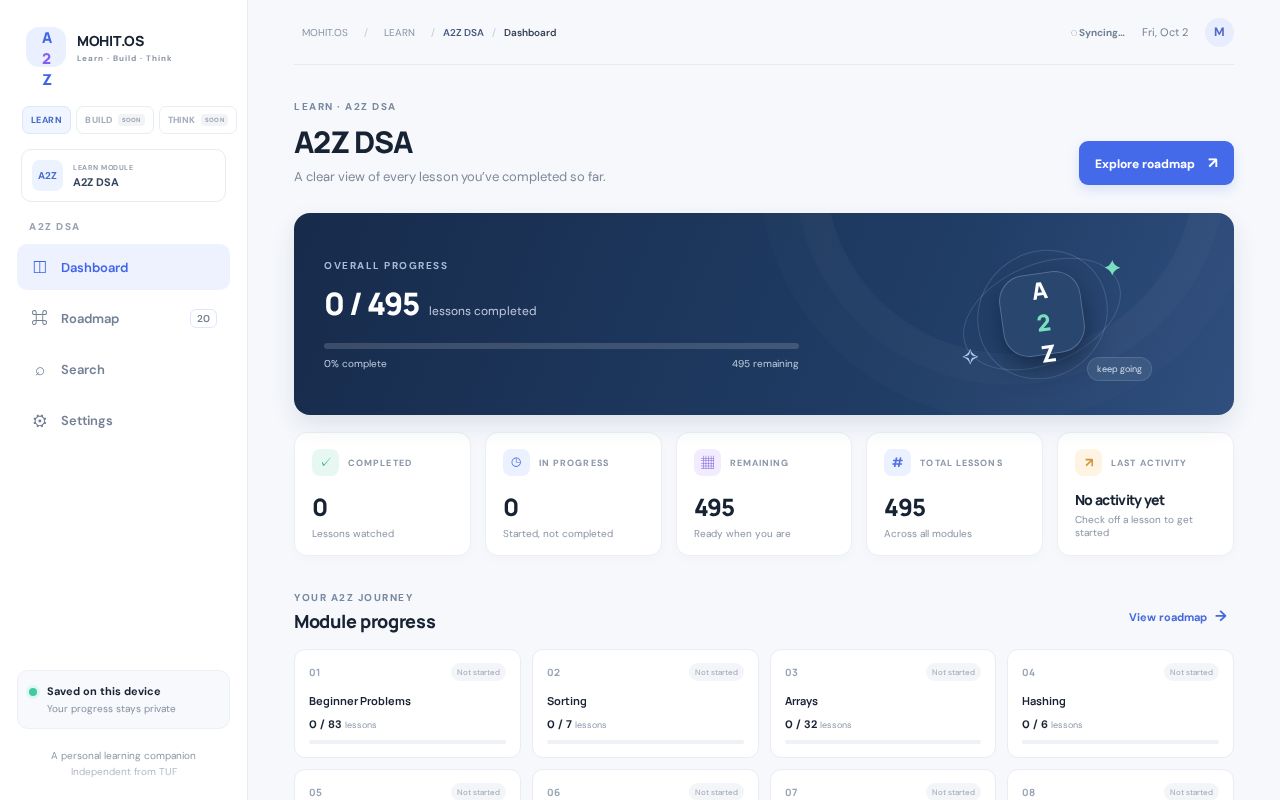Open the user avatar M
1280x800 pixels.
click(1219, 32)
